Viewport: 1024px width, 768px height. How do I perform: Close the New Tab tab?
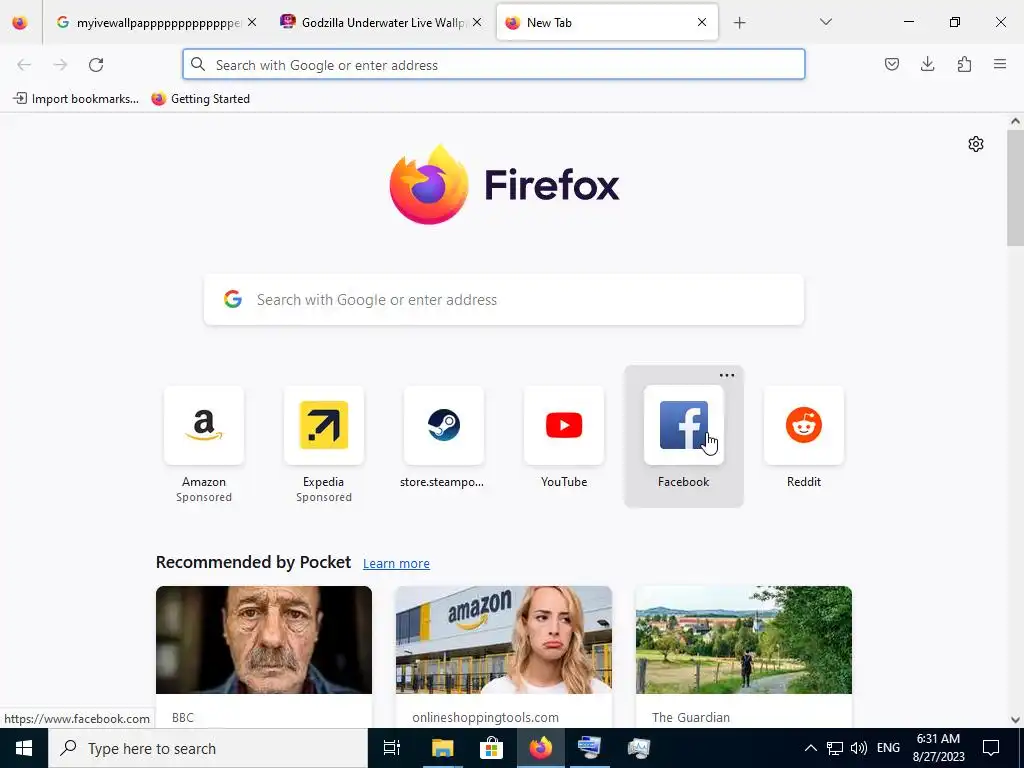pyautogui.click(x=702, y=22)
